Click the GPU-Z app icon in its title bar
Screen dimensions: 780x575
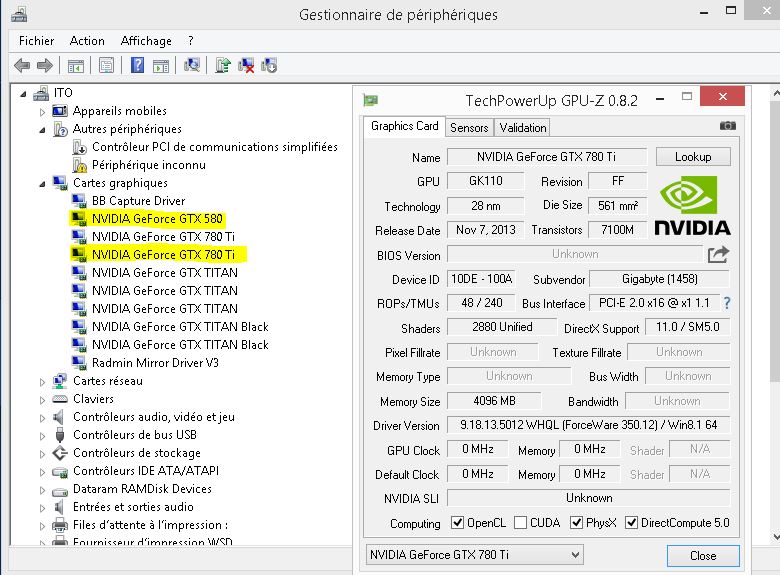point(370,100)
